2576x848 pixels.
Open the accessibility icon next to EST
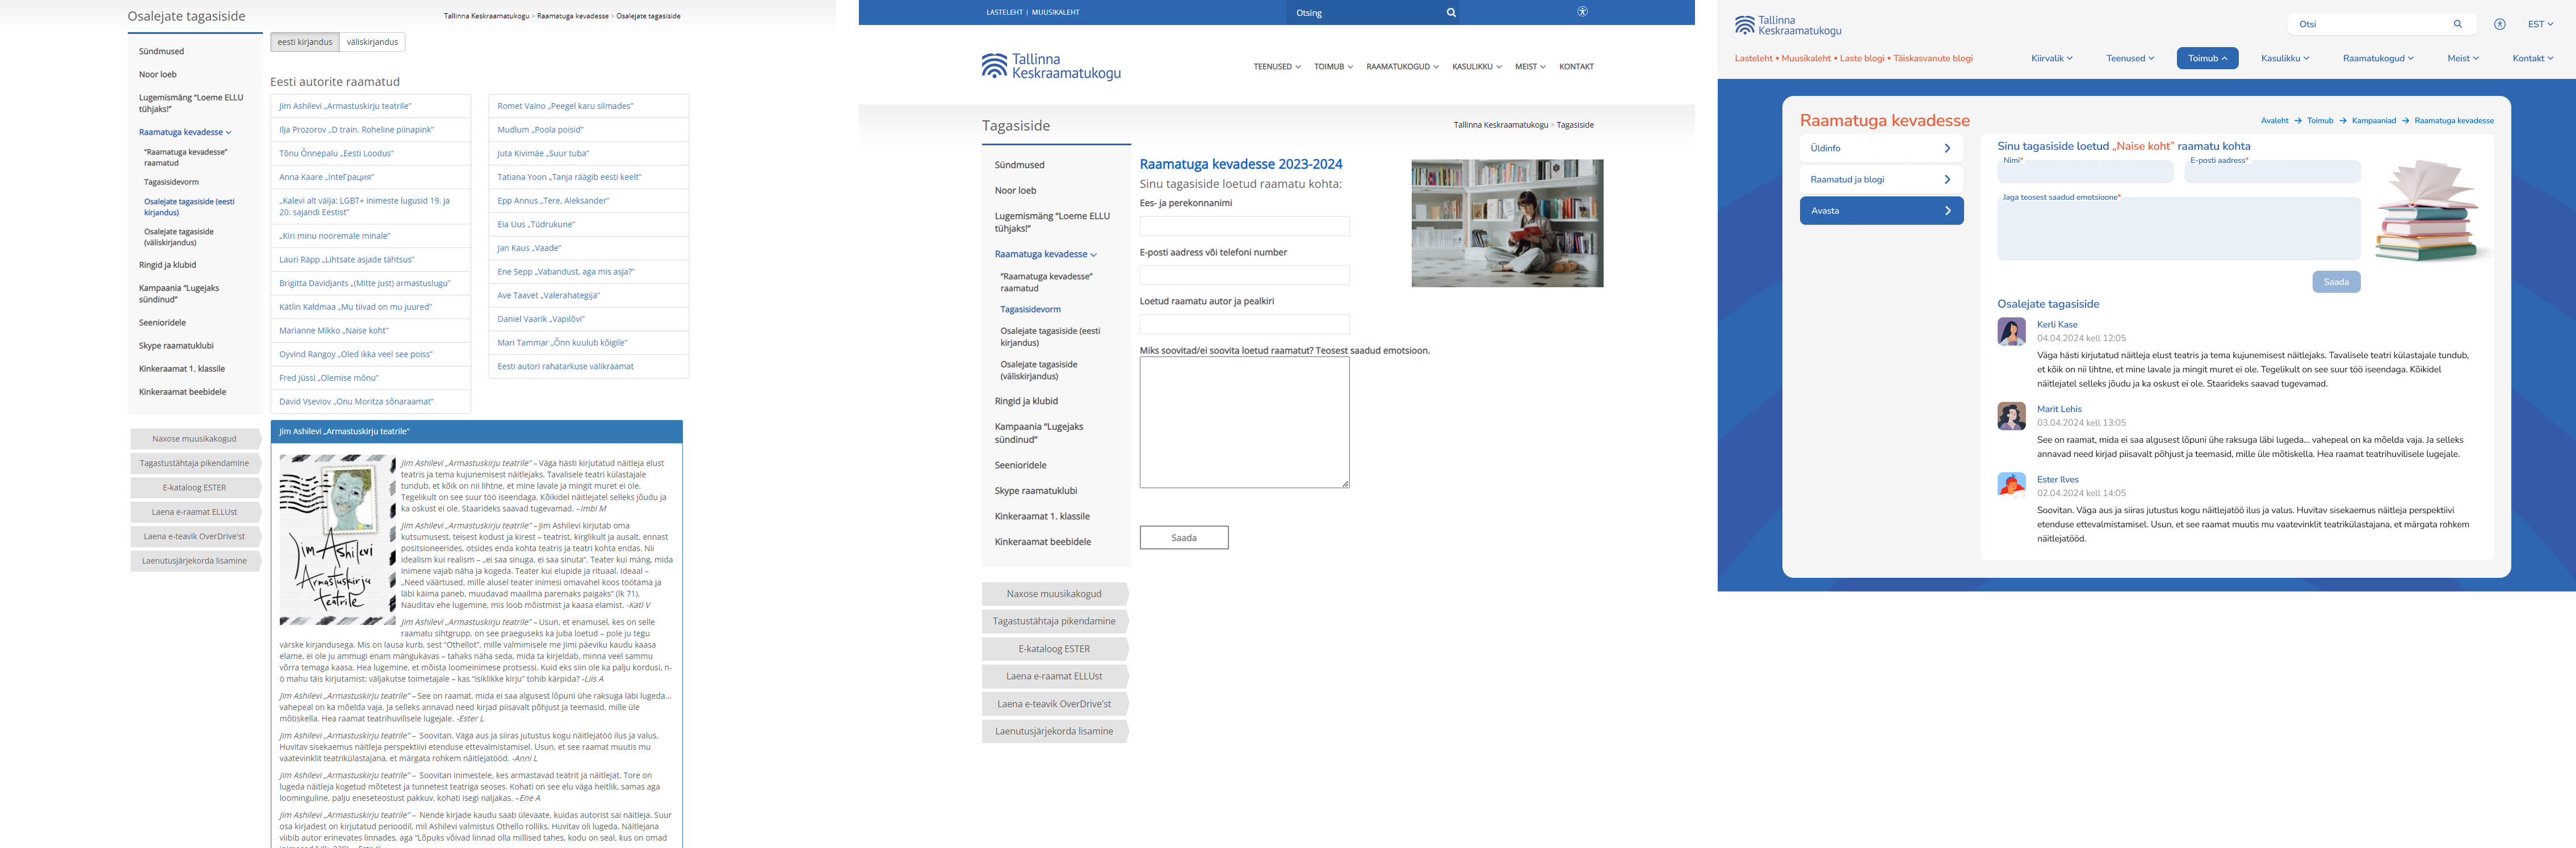[x=2499, y=23]
